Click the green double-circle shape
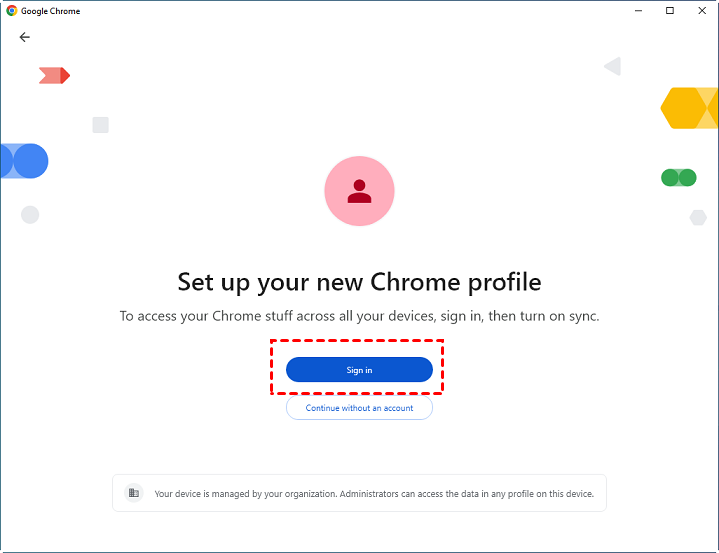 pyautogui.click(x=678, y=178)
